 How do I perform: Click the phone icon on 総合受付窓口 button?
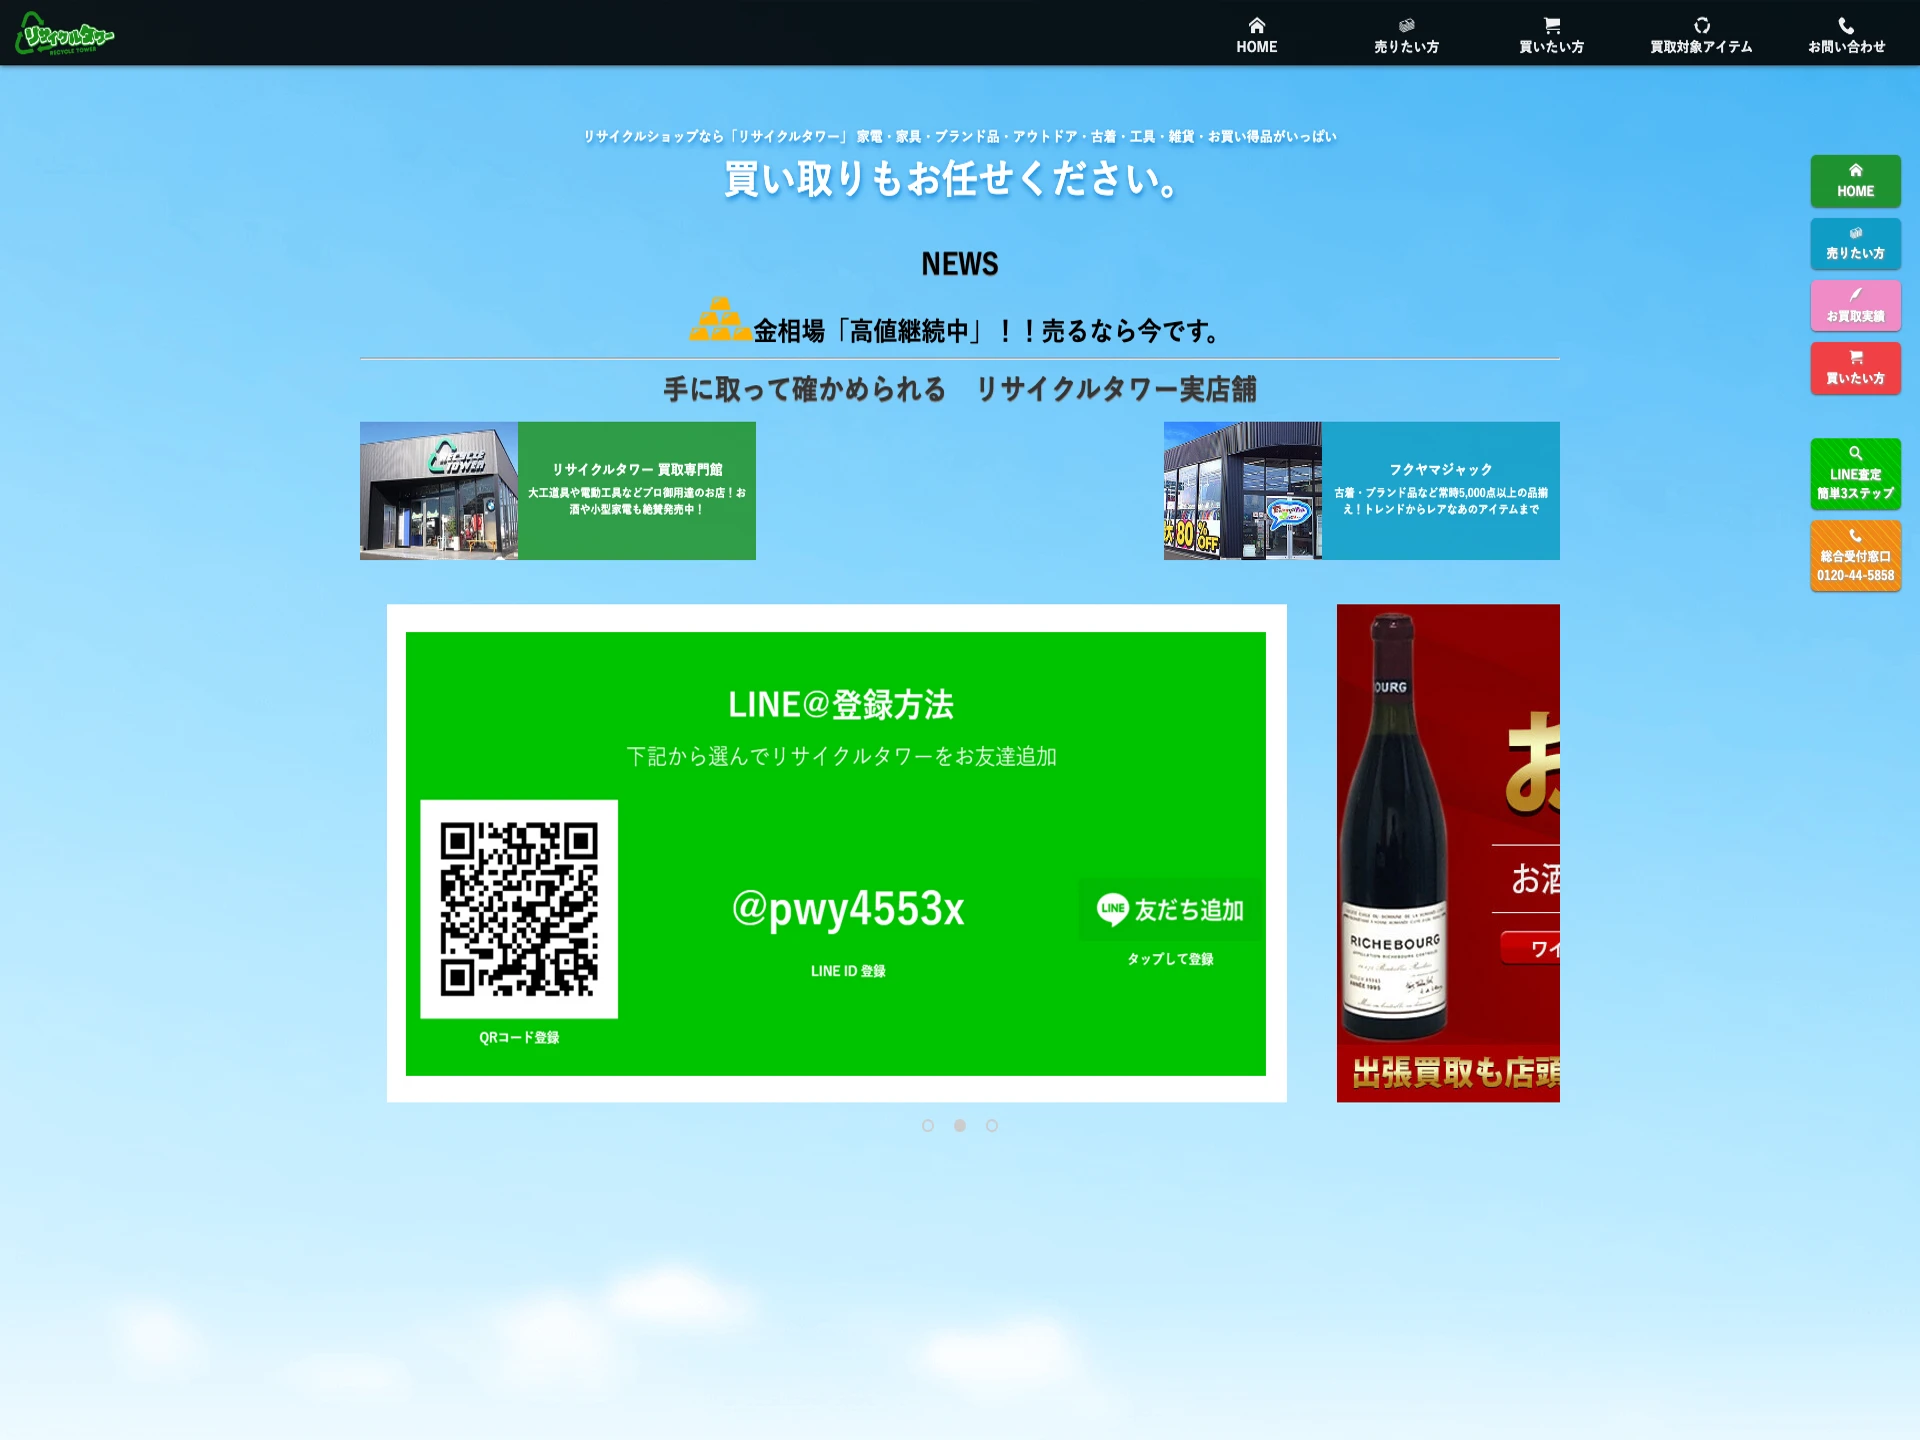[x=1855, y=535]
